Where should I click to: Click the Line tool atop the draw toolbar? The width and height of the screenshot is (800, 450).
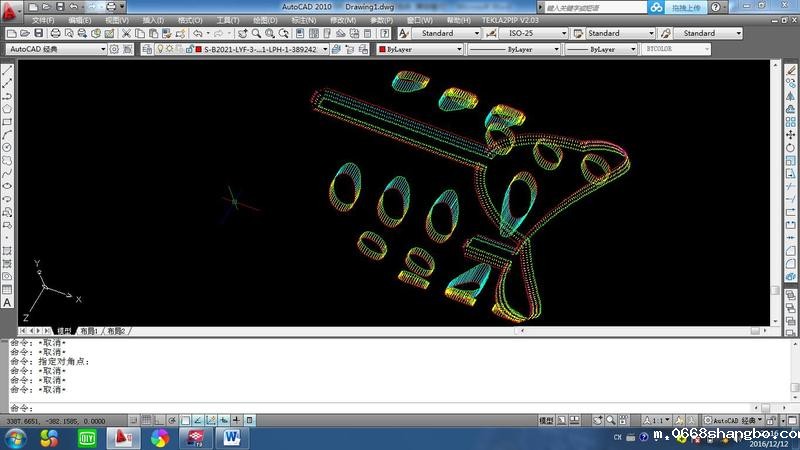(7, 70)
